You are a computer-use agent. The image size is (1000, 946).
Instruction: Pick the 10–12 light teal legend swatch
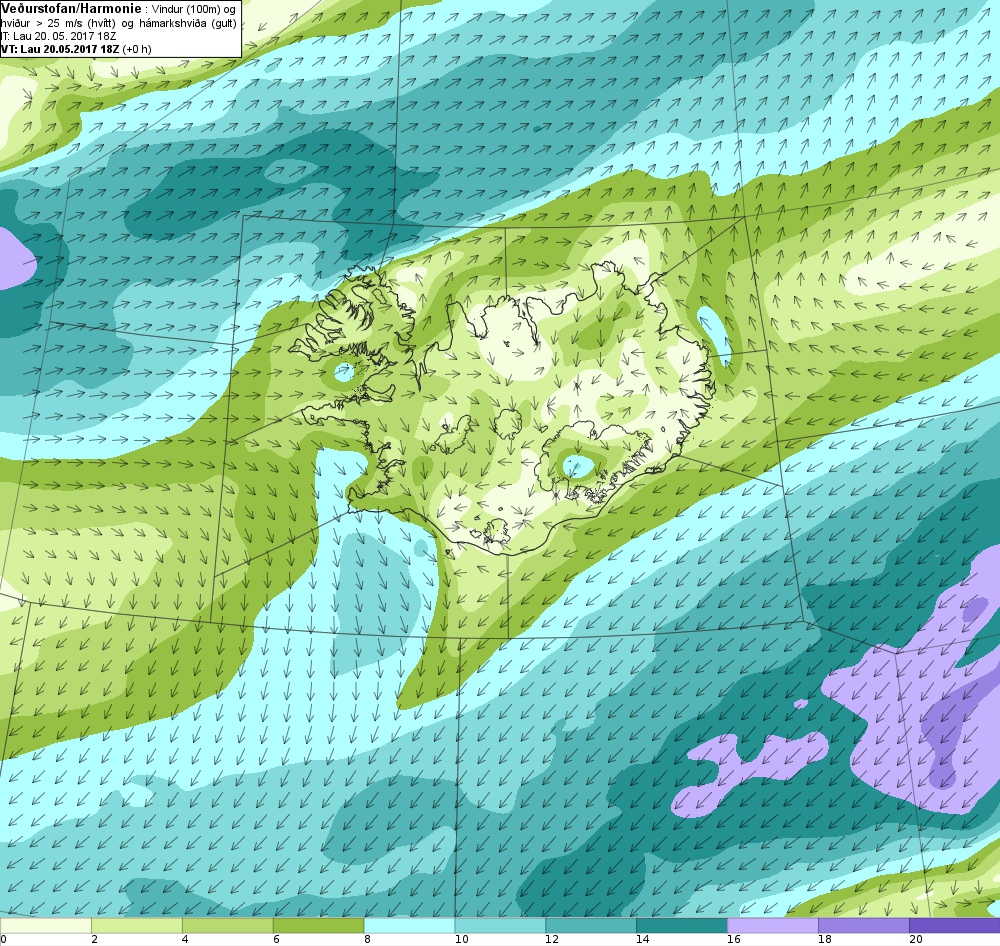point(500,926)
